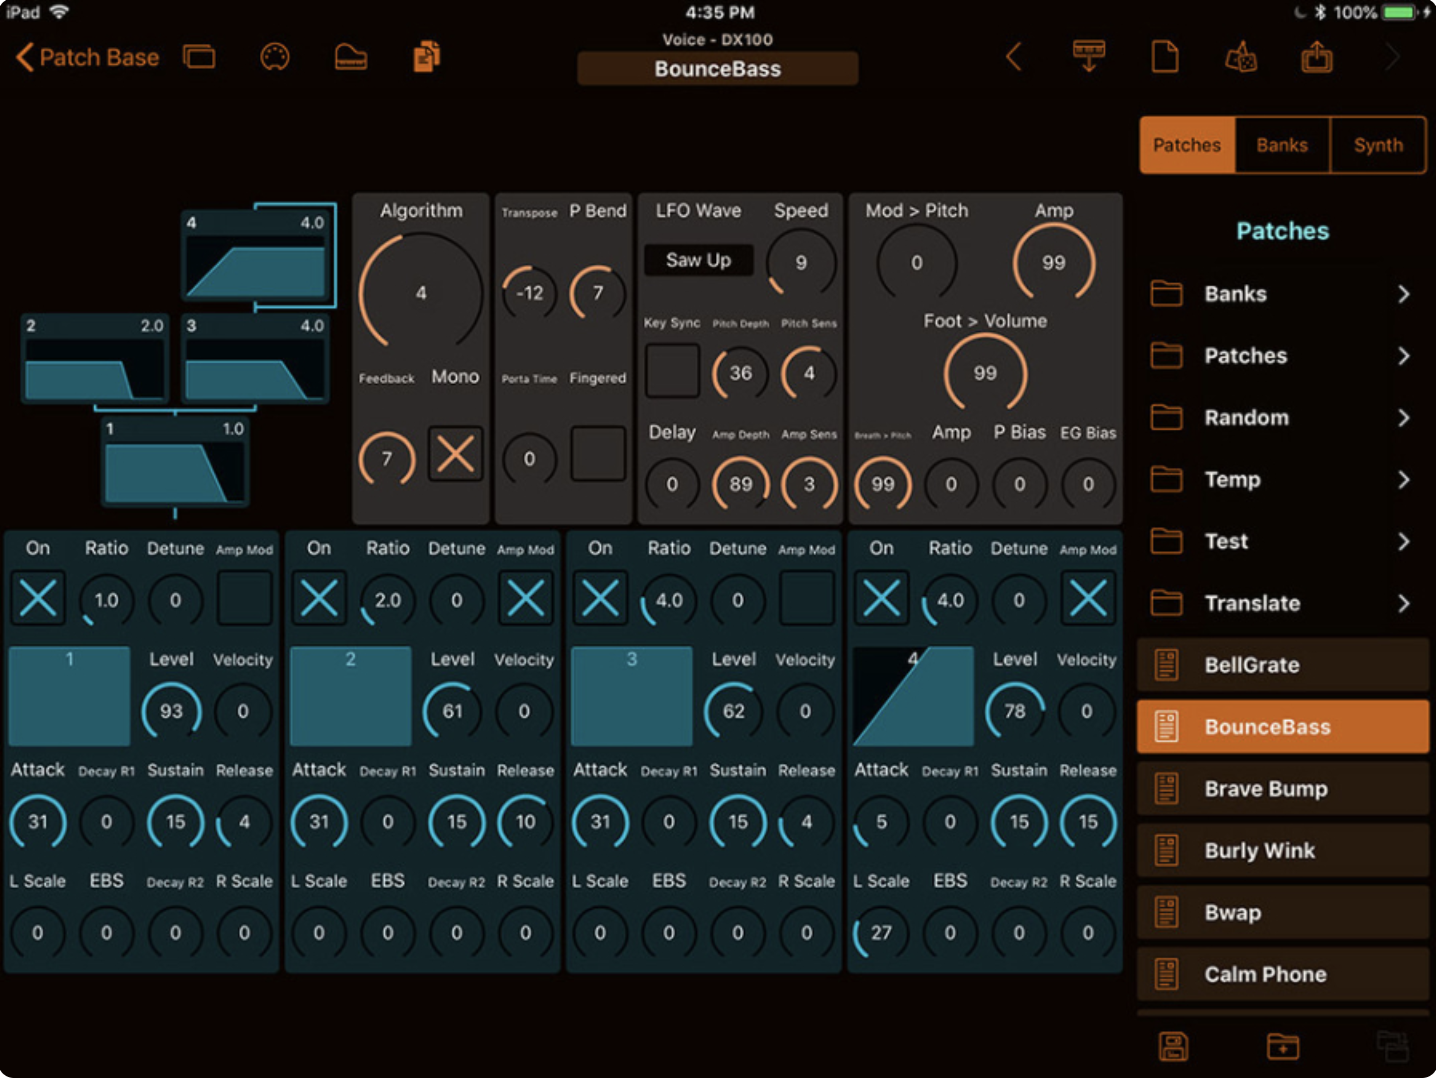The height and width of the screenshot is (1078, 1436).
Task: Open the piano keyboard icon in the toolbar
Action: point(350,57)
